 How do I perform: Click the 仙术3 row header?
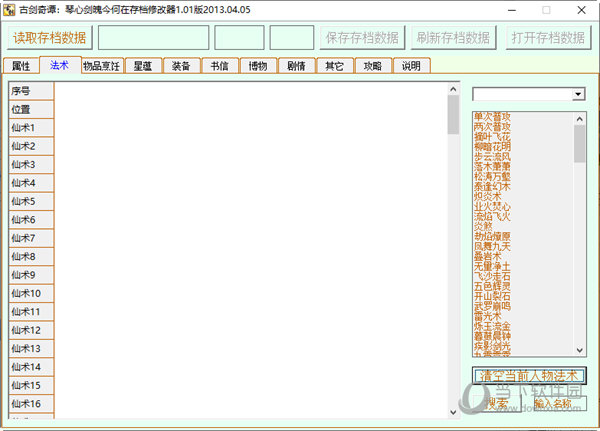pyautogui.click(x=31, y=165)
